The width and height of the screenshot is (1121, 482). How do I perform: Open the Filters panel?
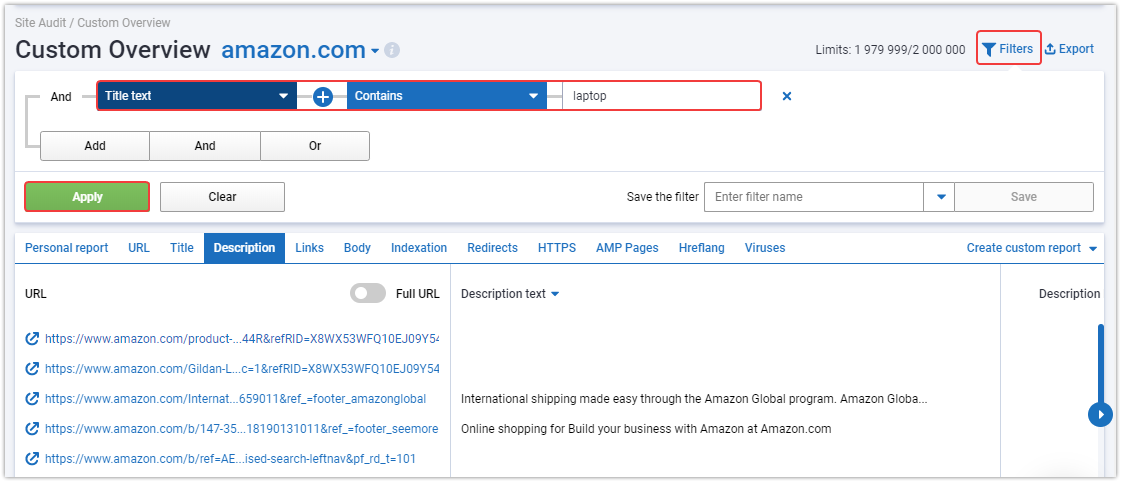(1008, 49)
